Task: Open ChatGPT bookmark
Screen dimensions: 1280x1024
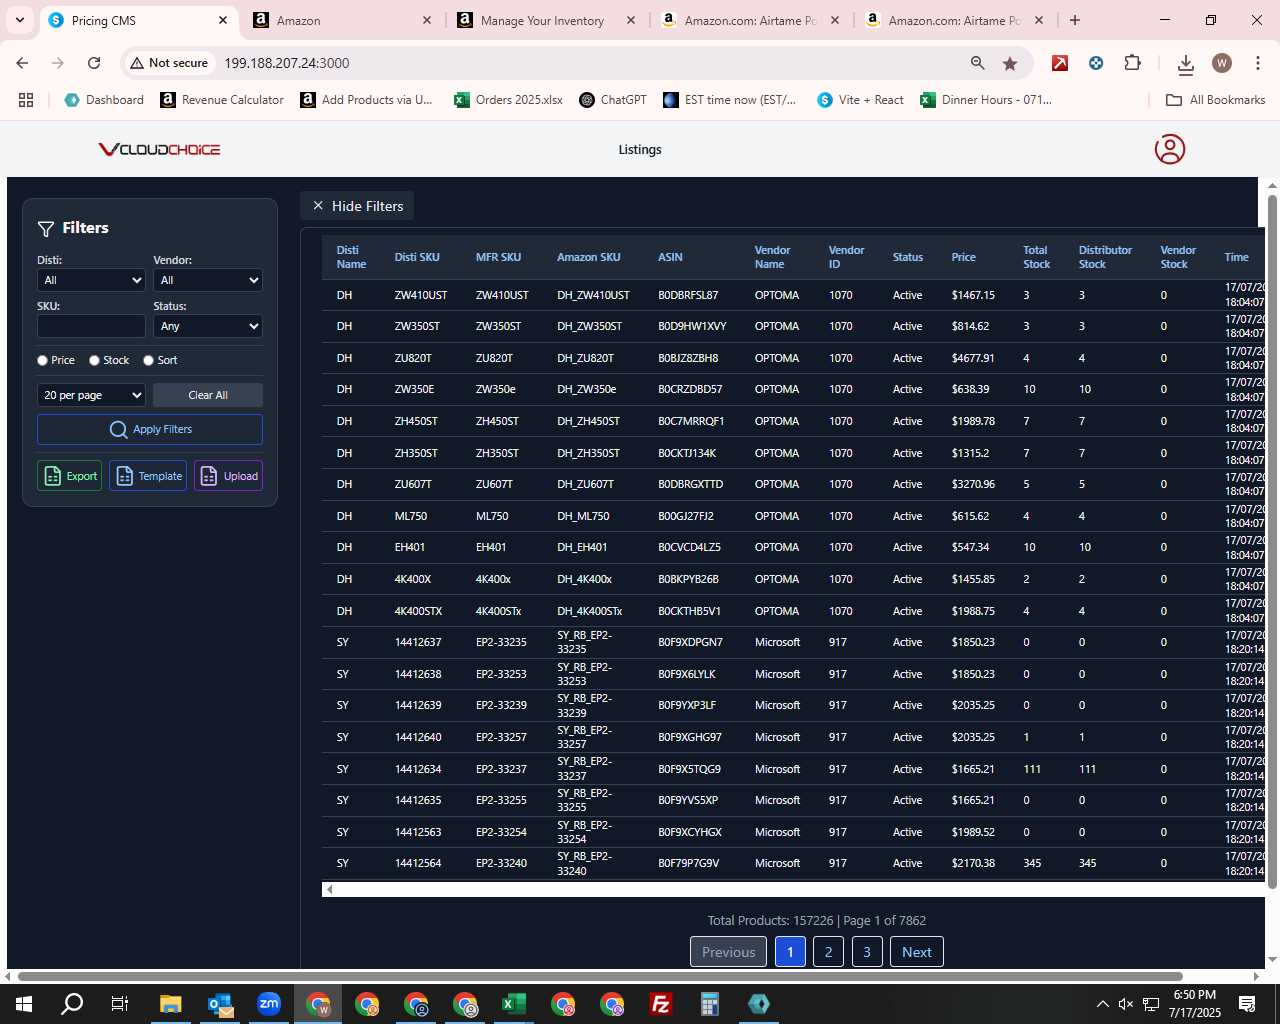Action: pos(613,100)
